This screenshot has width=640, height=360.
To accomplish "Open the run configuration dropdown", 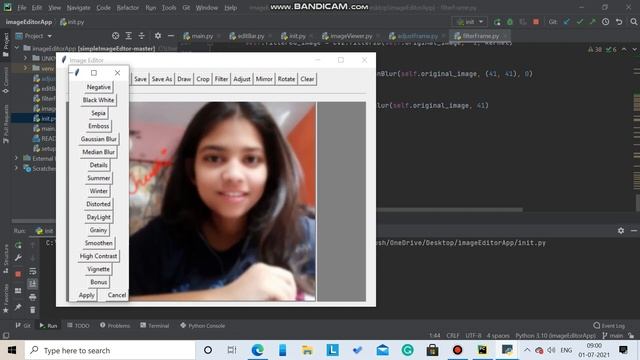I will point(470,22).
